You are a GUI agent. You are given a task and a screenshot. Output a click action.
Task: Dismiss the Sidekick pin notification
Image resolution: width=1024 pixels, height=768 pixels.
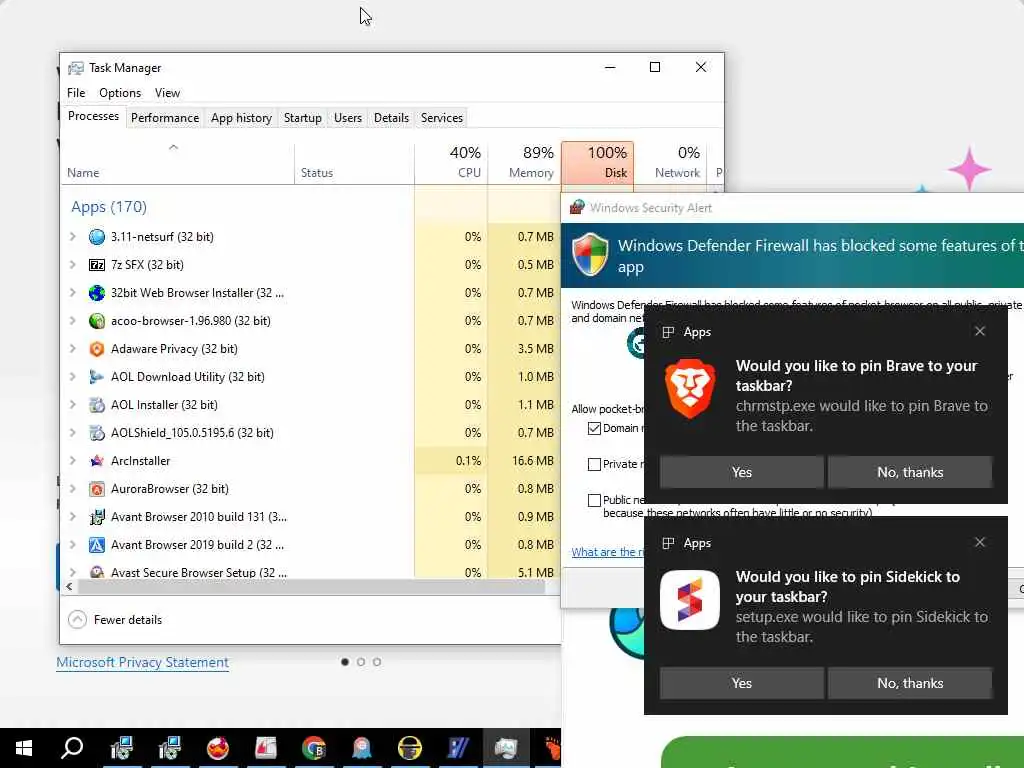(x=980, y=542)
